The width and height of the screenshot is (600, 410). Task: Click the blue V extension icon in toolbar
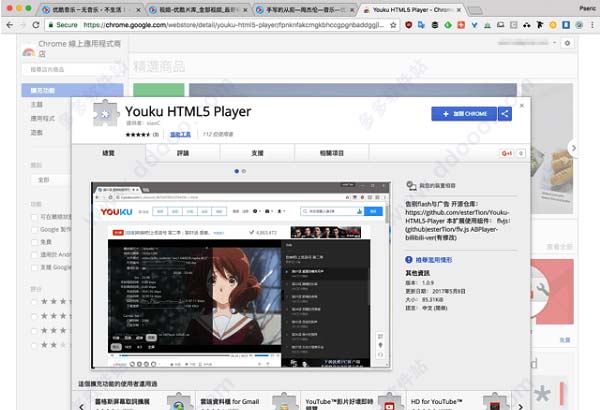pos(474,25)
